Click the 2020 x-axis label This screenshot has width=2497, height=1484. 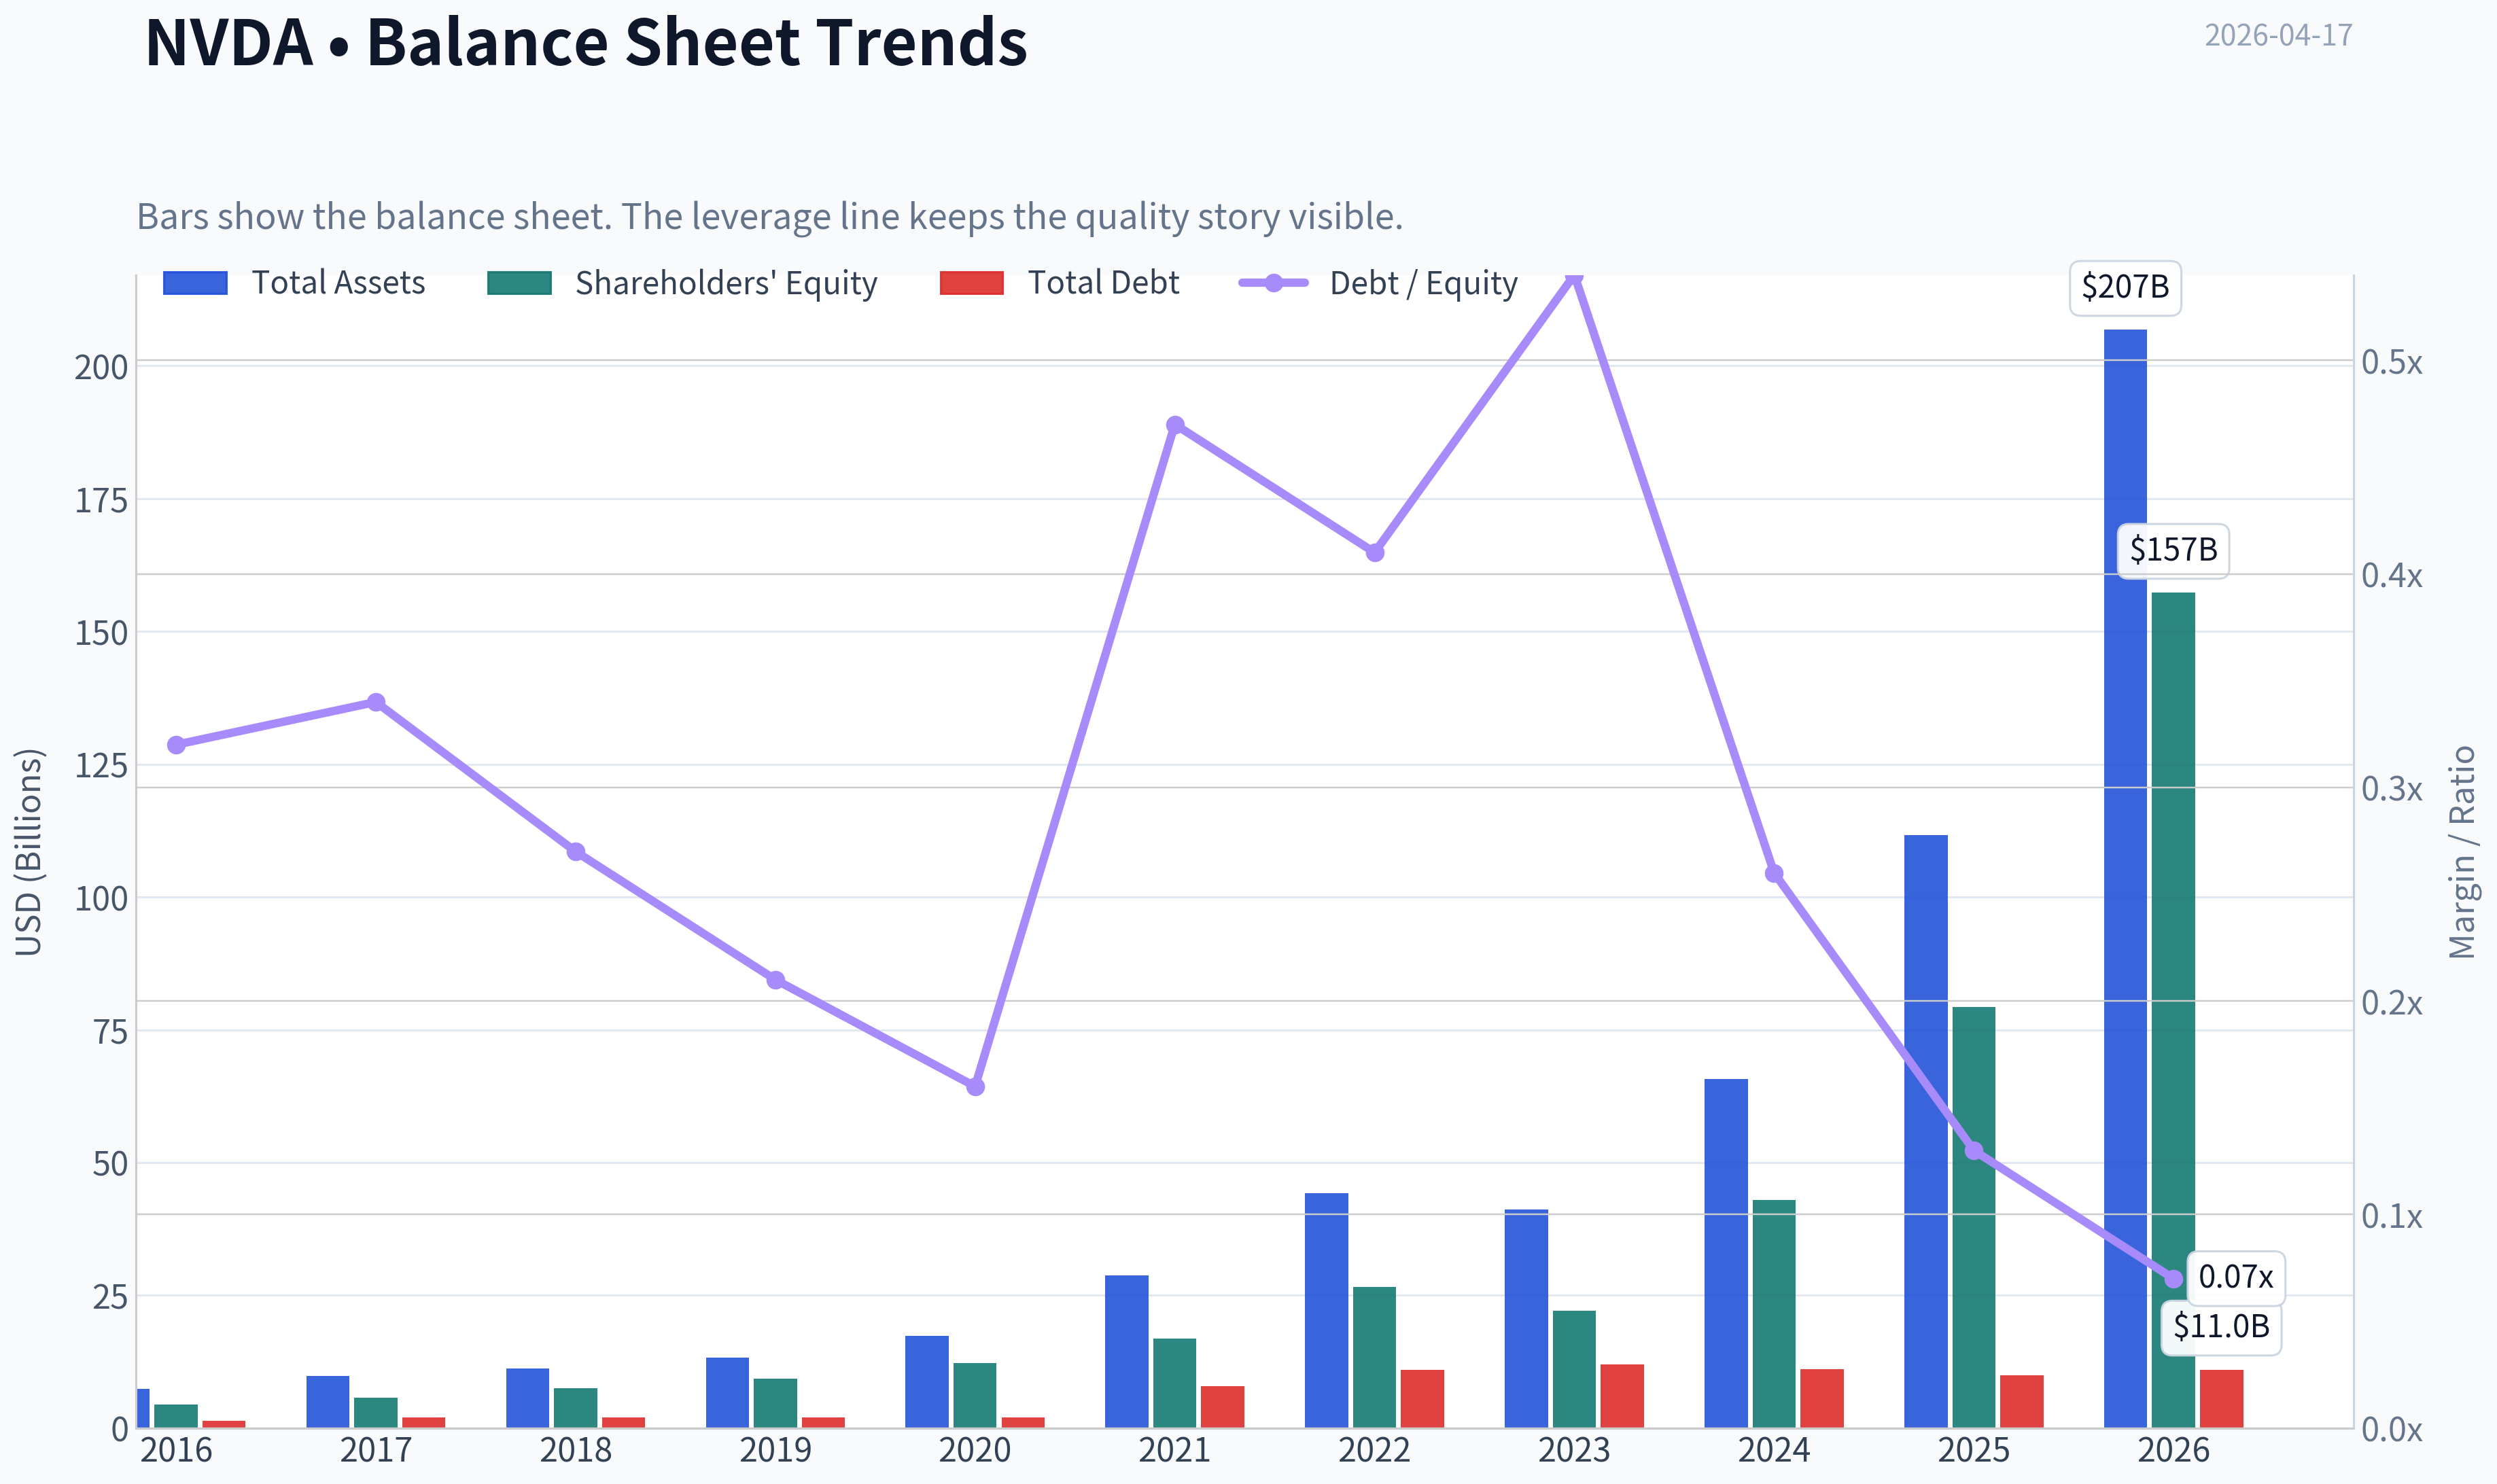tap(975, 1451)
